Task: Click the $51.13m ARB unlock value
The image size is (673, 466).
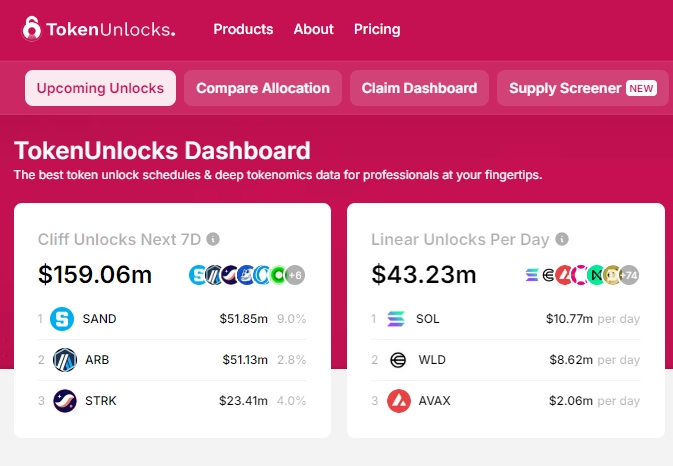Action: pos(245,360)
